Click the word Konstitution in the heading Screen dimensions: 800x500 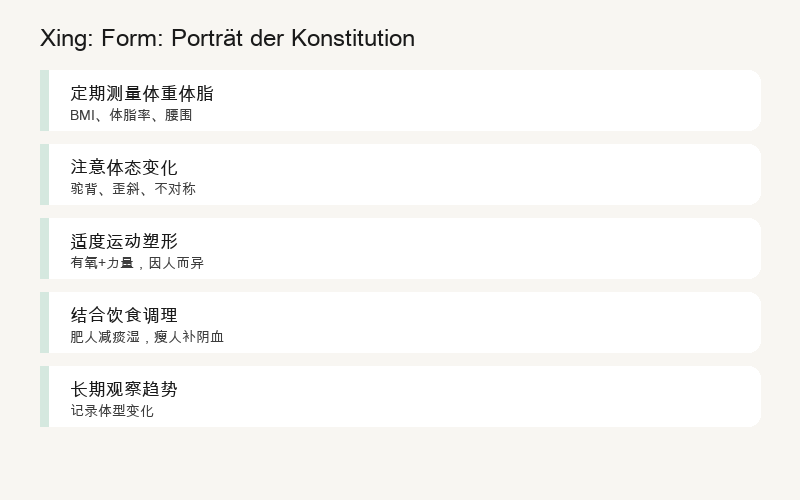coord(353,38)
